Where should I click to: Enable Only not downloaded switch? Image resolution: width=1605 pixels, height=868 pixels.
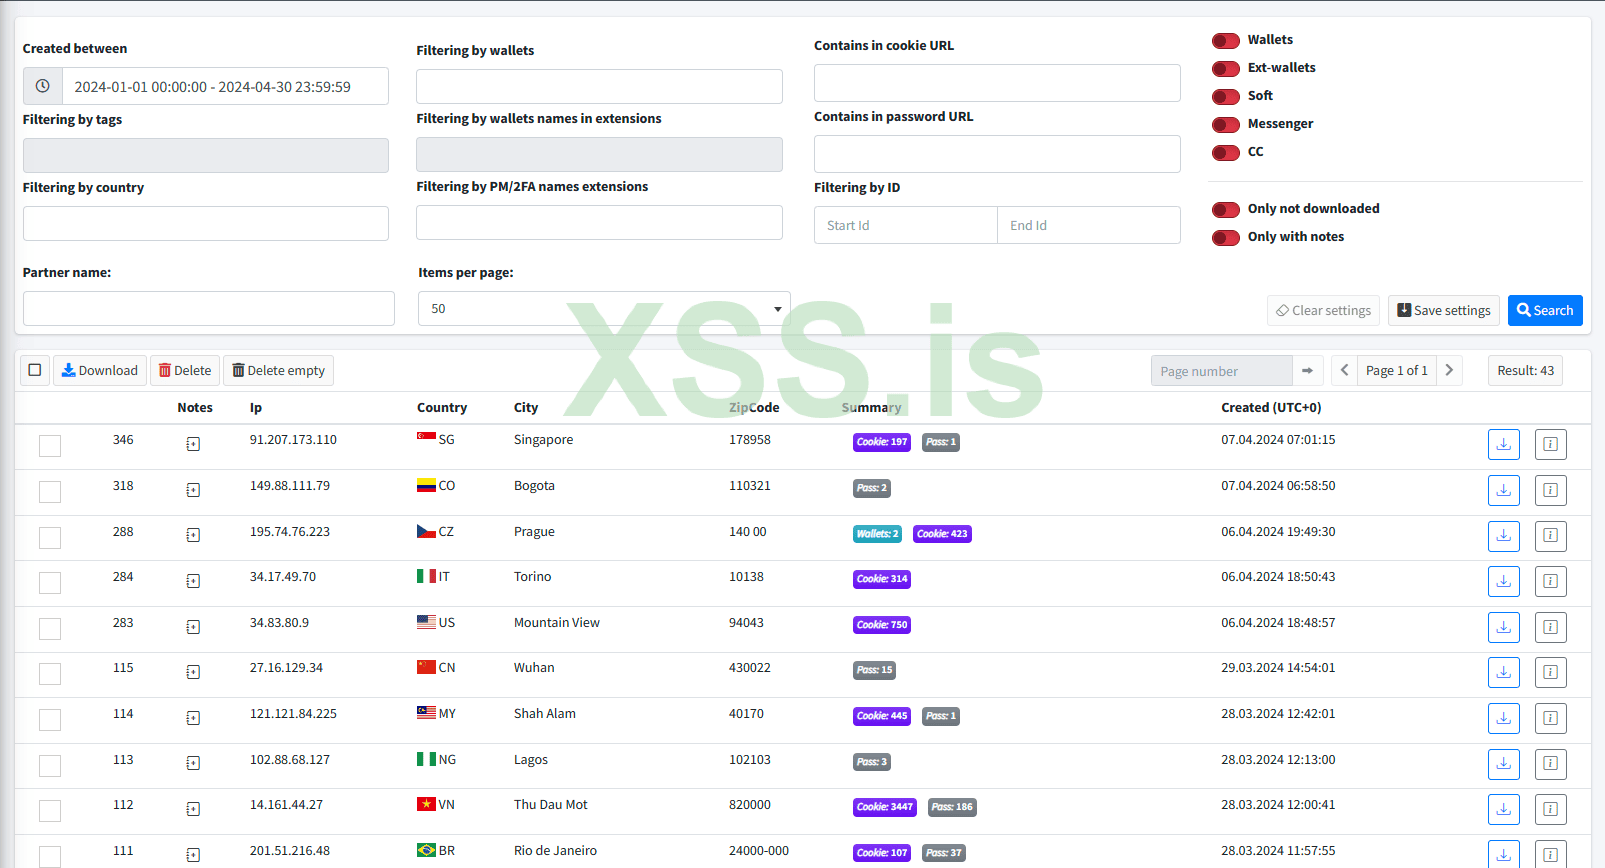pos(1225,210)
